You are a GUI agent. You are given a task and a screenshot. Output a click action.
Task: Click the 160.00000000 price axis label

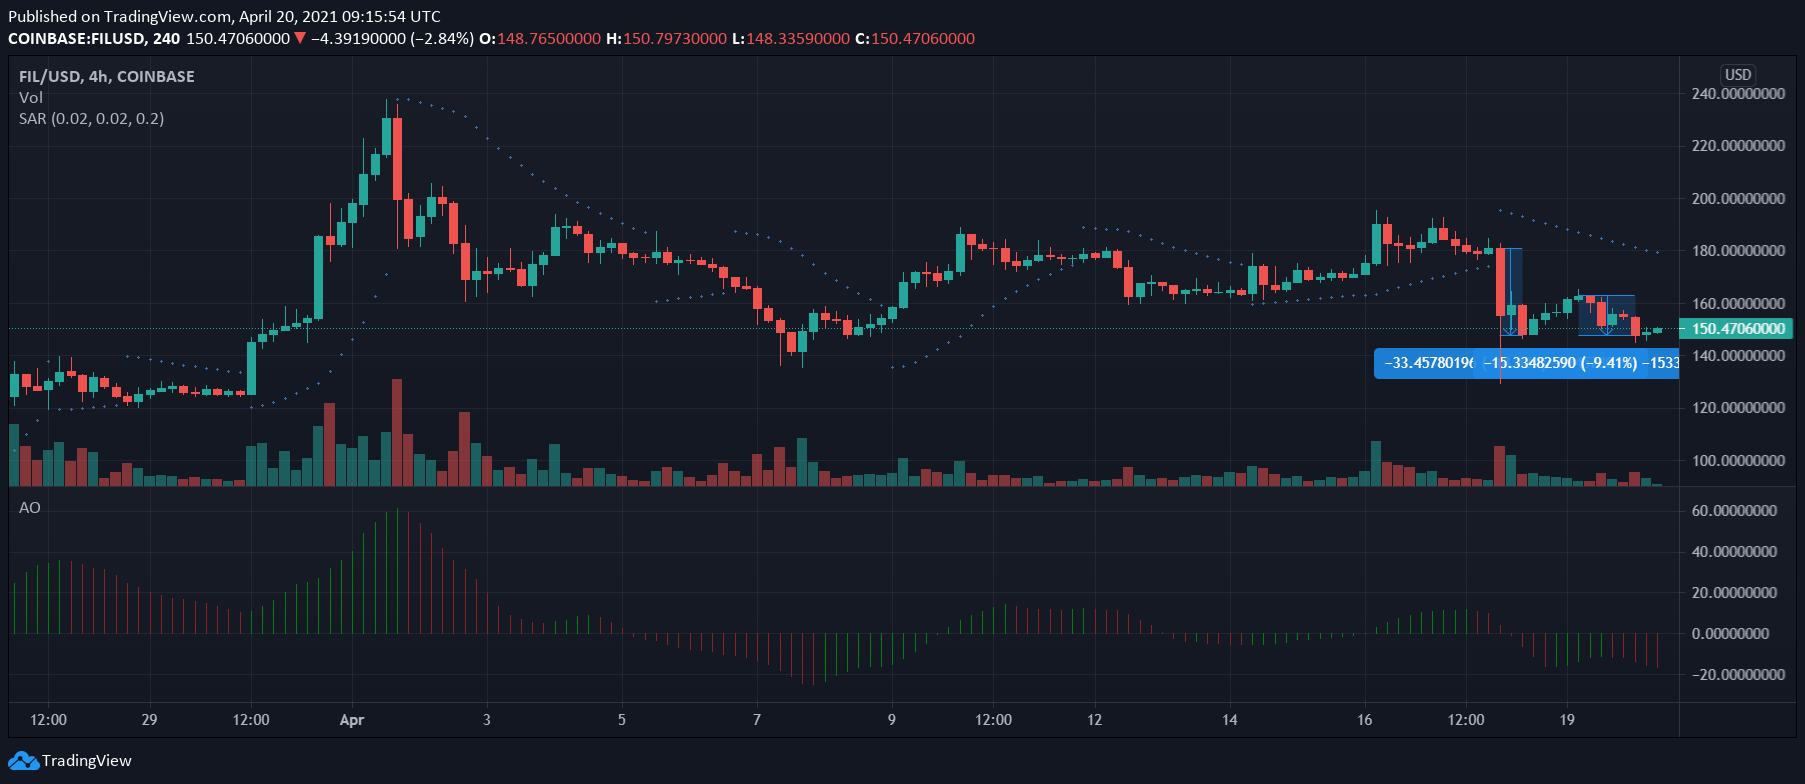(1738, 303)
